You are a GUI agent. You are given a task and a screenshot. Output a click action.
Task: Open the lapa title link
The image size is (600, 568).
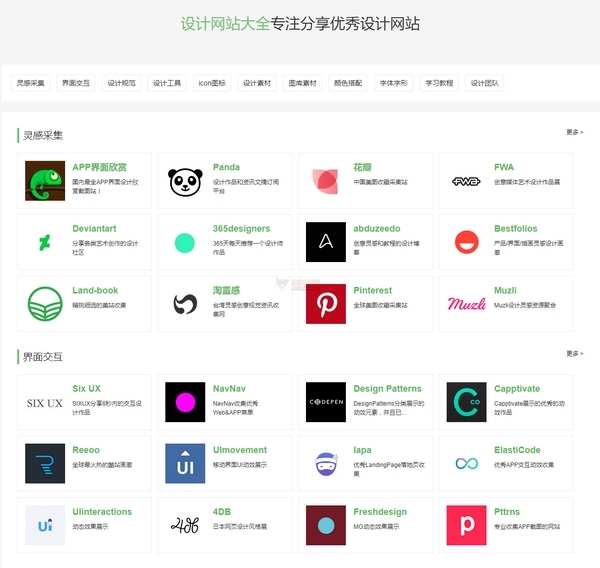tap(362, 450)
